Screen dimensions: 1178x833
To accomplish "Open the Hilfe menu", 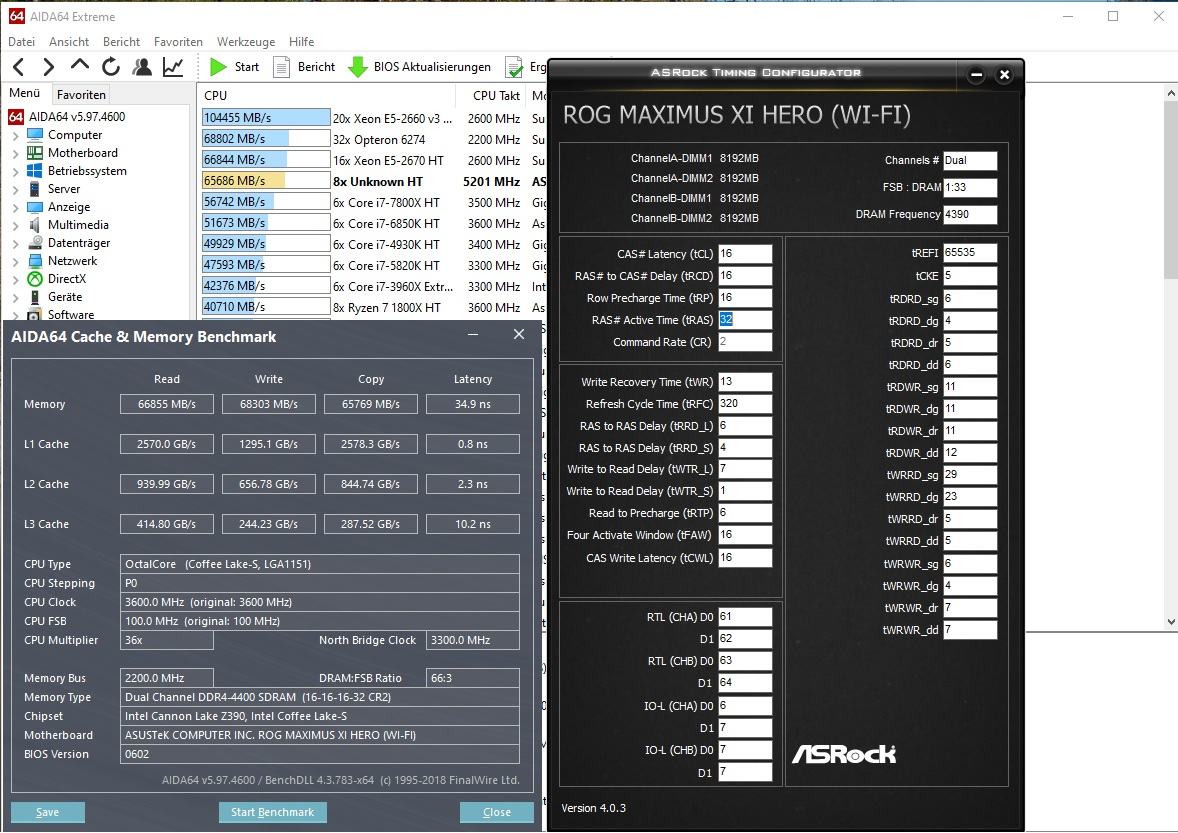I will [301, 42].
